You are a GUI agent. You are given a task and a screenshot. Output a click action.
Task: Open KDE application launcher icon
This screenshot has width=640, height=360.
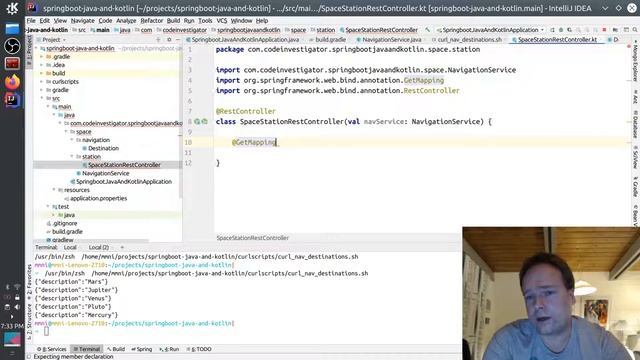pos(12,8)
